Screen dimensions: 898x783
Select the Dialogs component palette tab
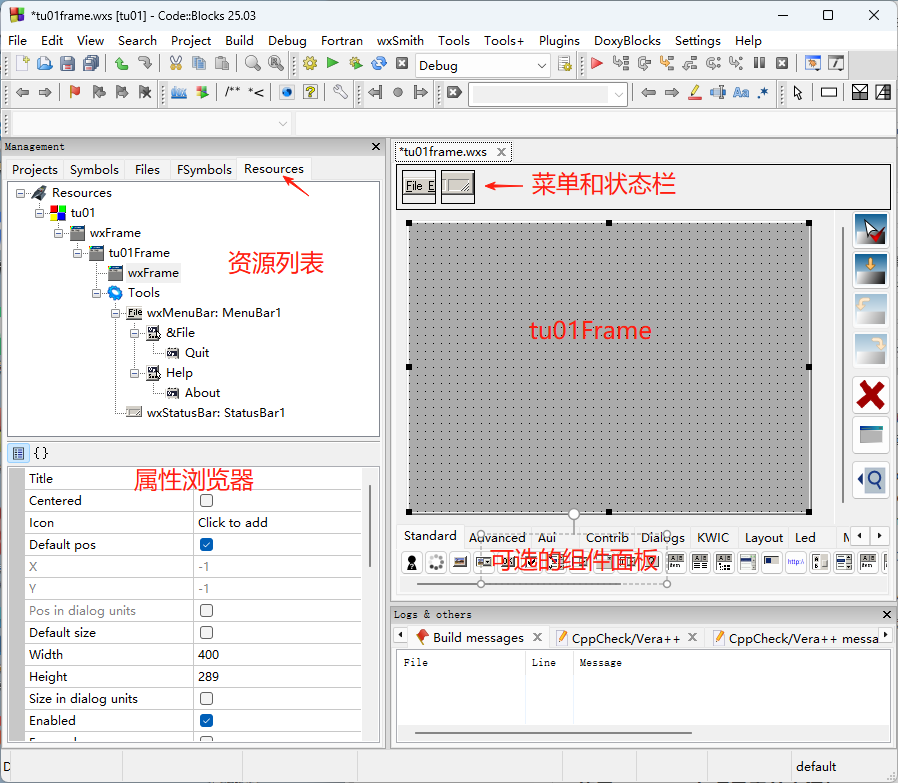(663, 537)
